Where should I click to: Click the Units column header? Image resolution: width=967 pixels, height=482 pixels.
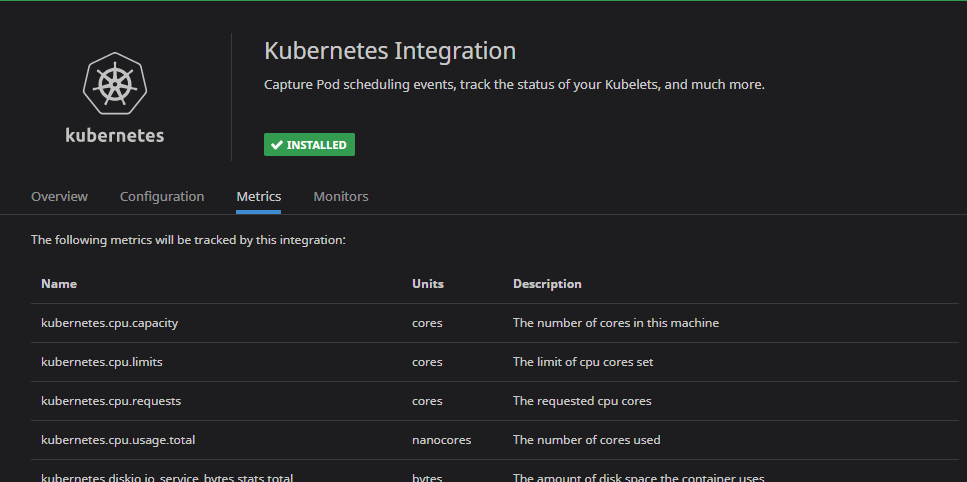pos(428,284)
